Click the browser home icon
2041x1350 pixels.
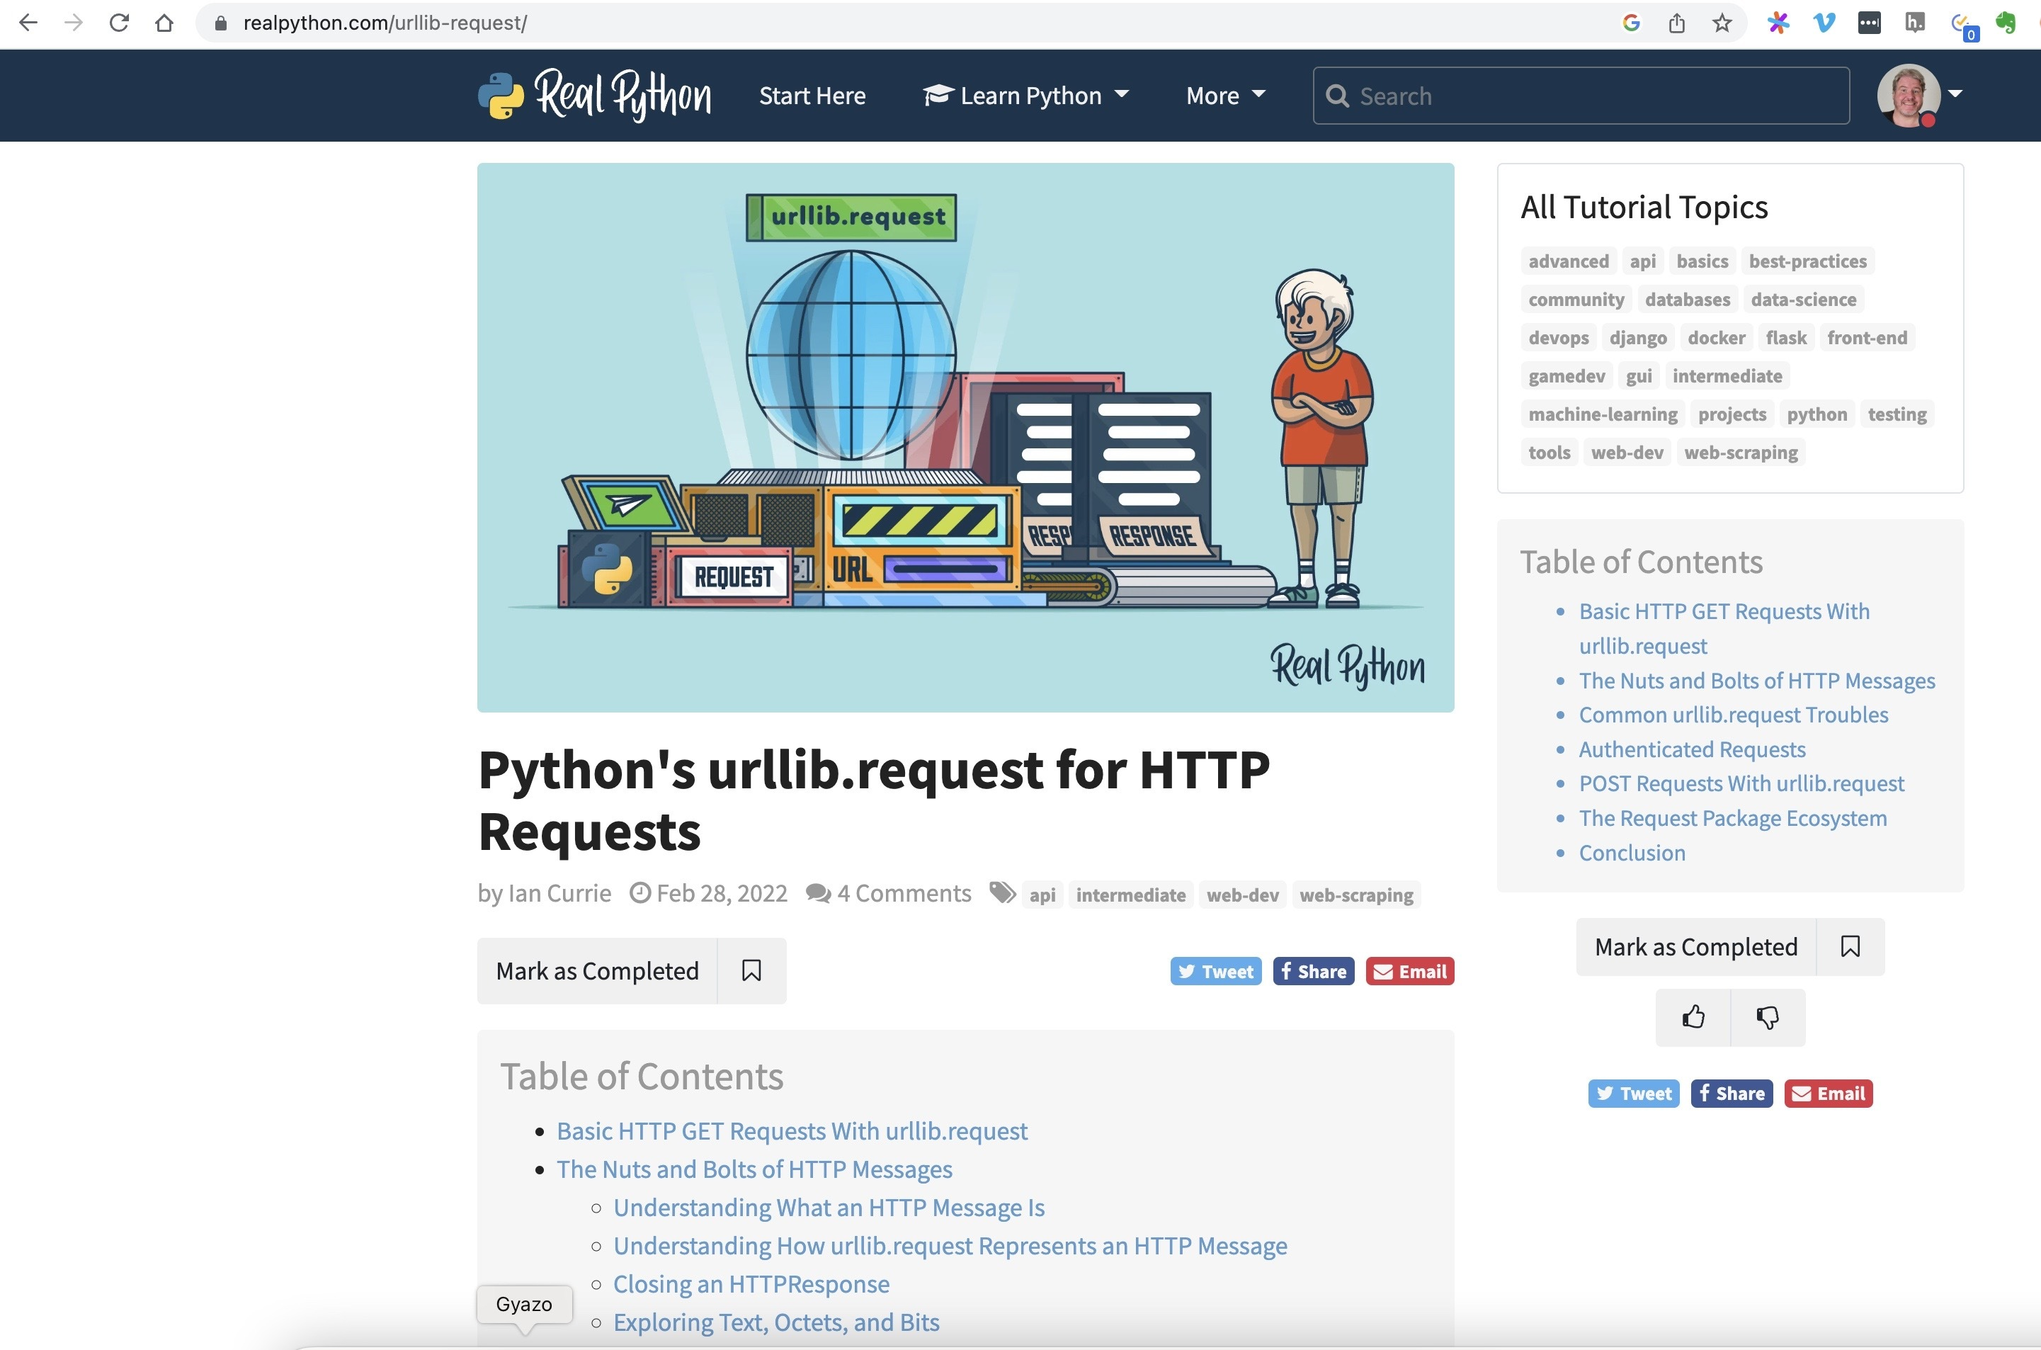pyautogui.click(x=164, y=22)
